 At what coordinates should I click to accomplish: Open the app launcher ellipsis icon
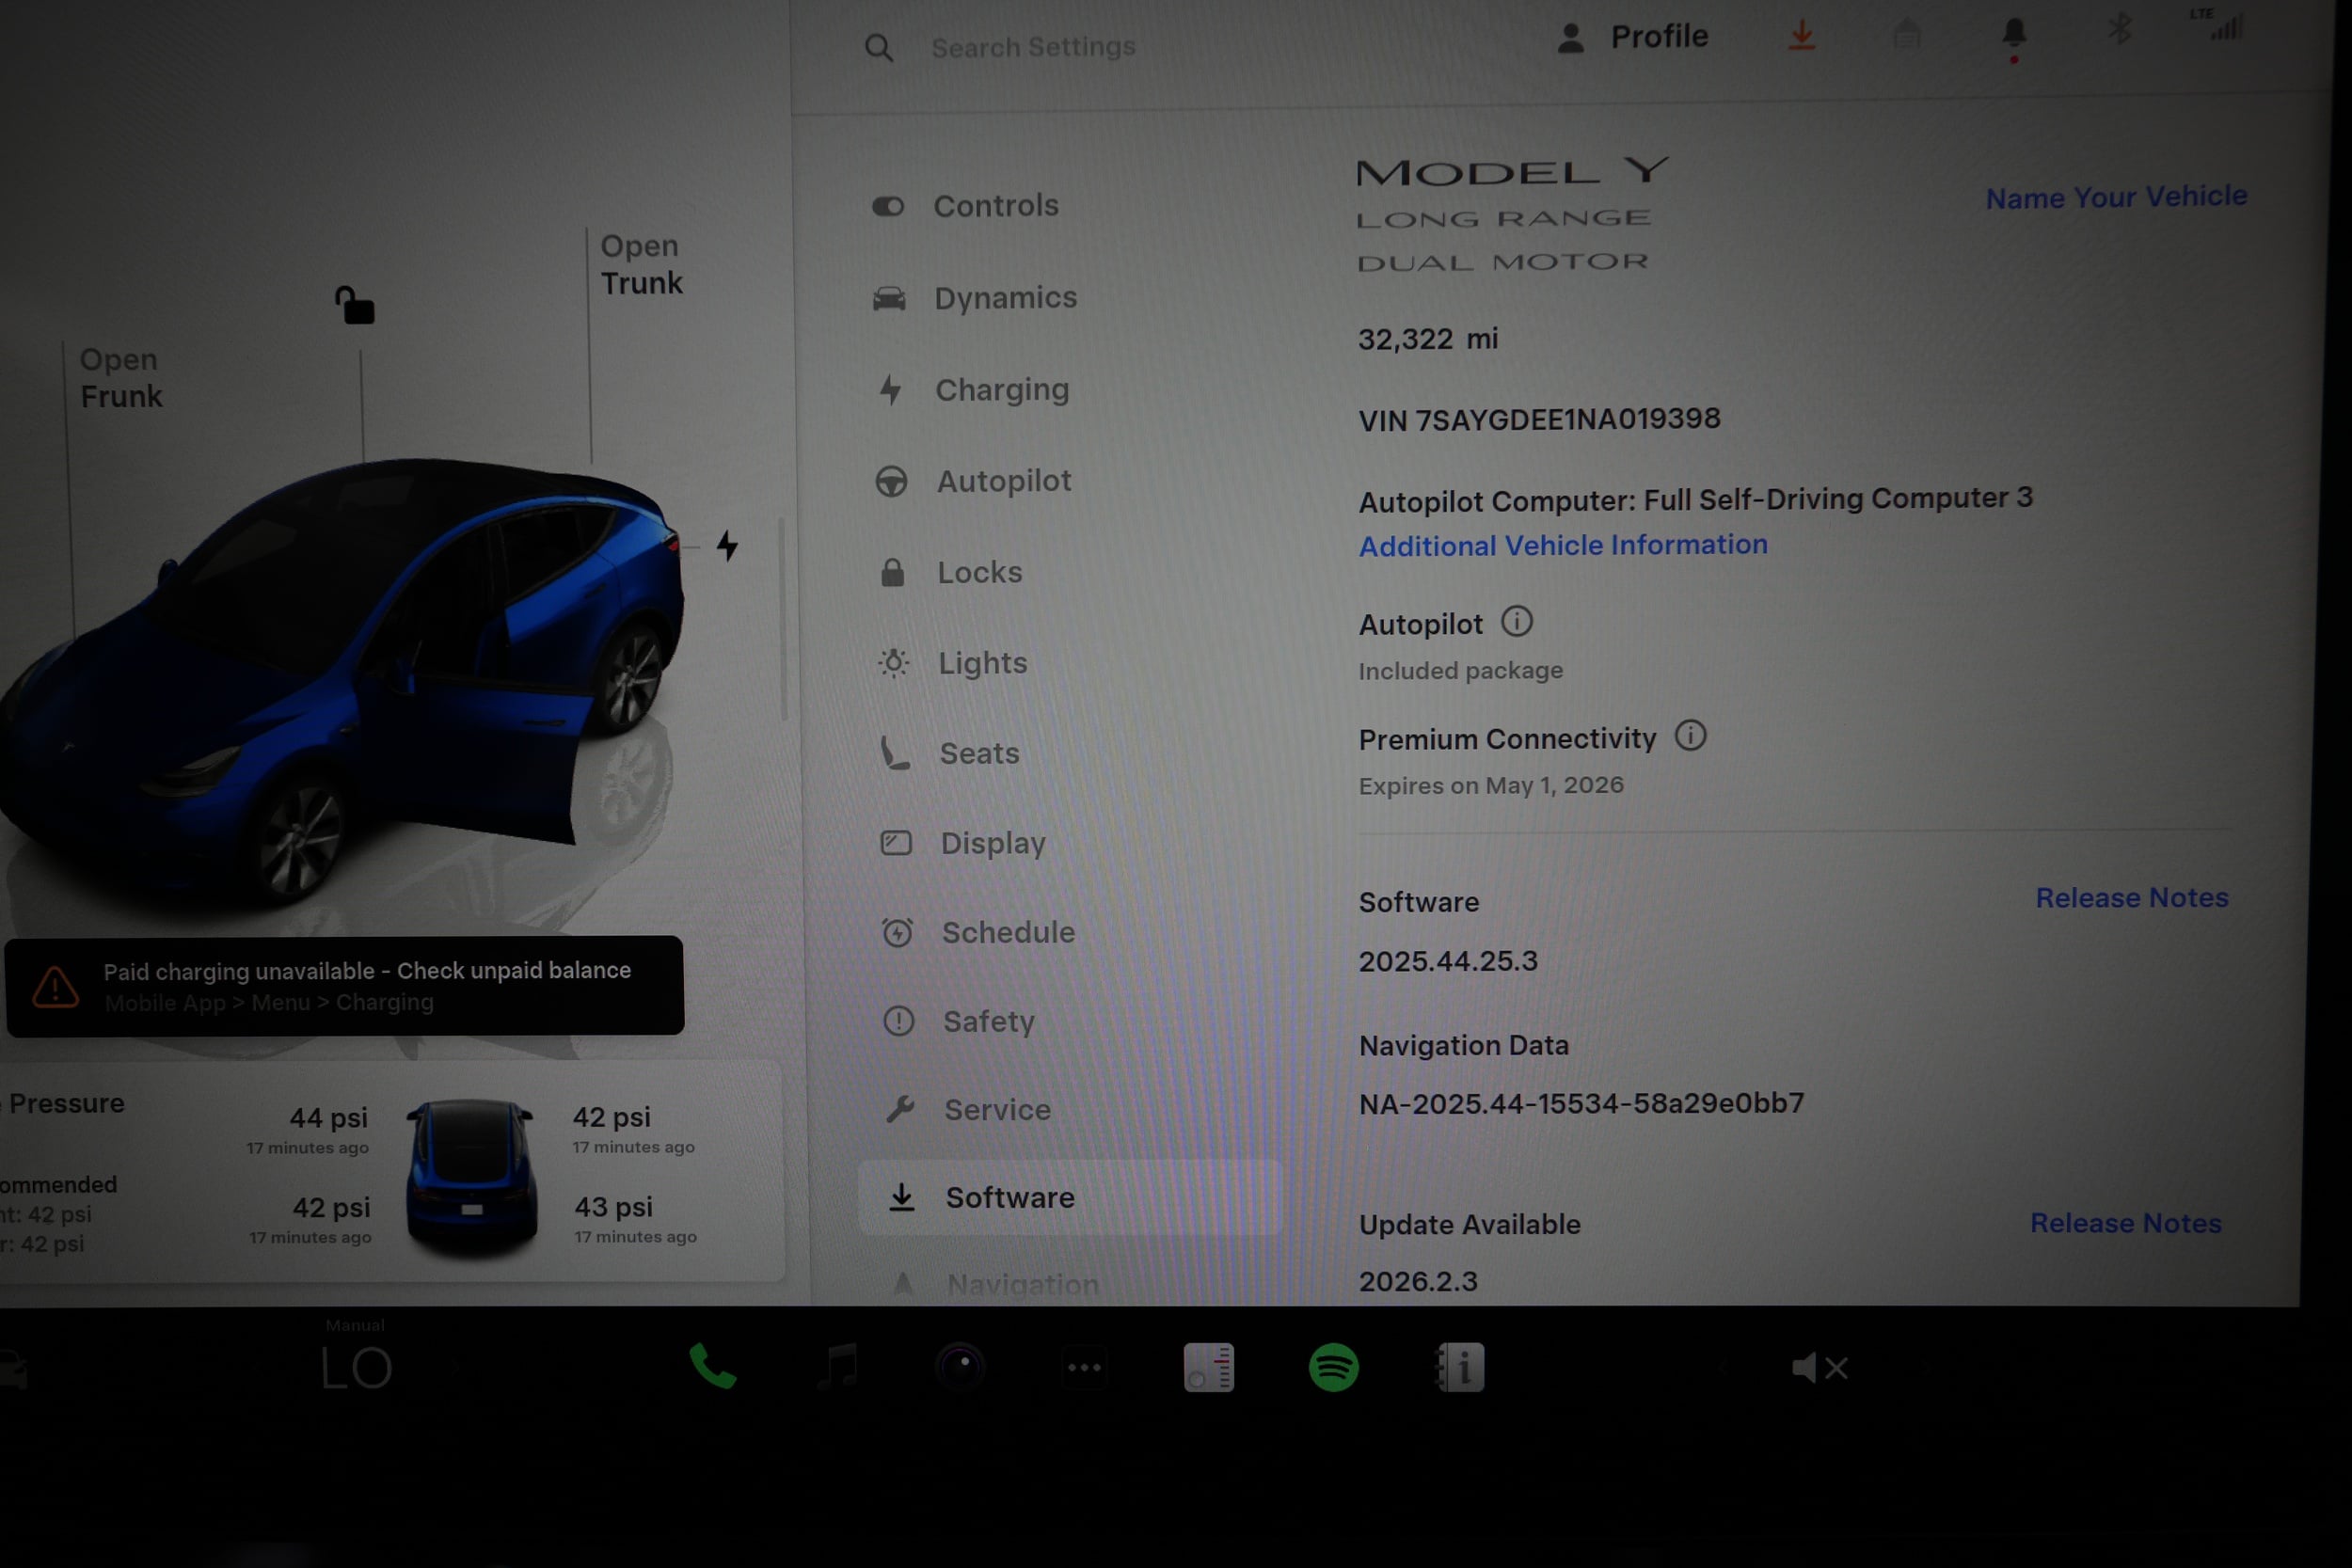(1085, 1368)
